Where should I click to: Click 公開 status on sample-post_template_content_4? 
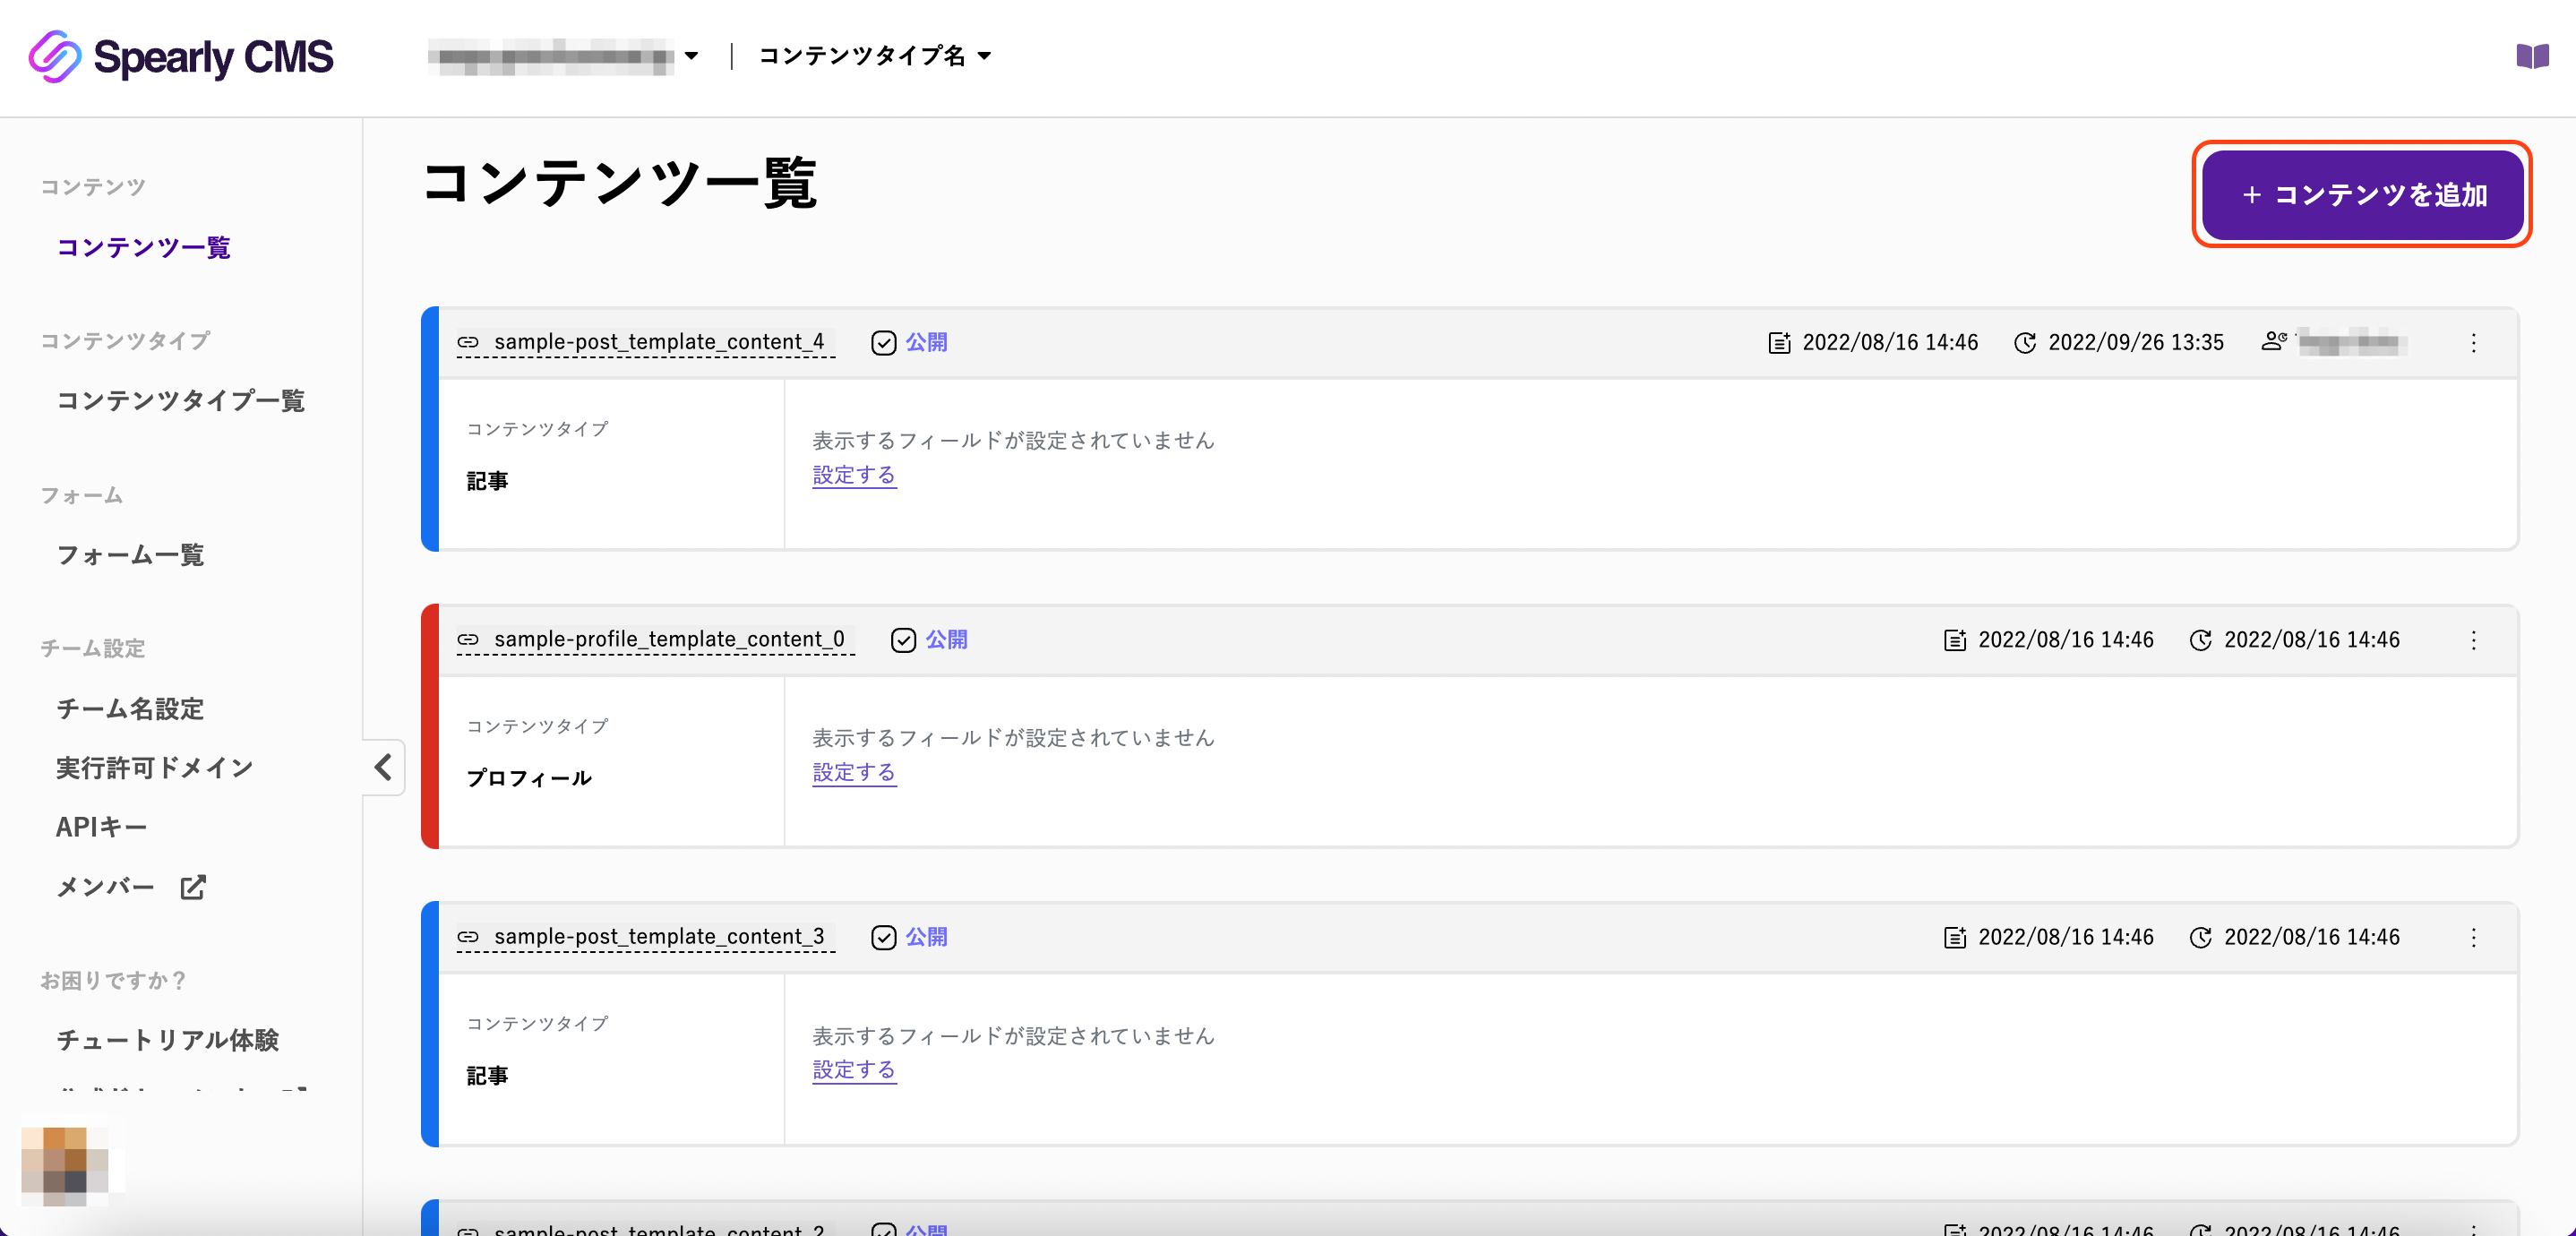click(926, 342)
